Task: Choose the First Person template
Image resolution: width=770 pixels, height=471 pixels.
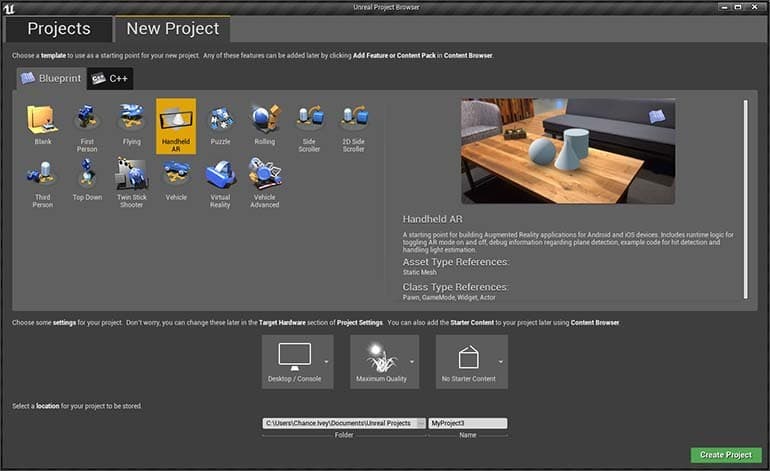Action: pyautogui.click(x=87, y=125)
